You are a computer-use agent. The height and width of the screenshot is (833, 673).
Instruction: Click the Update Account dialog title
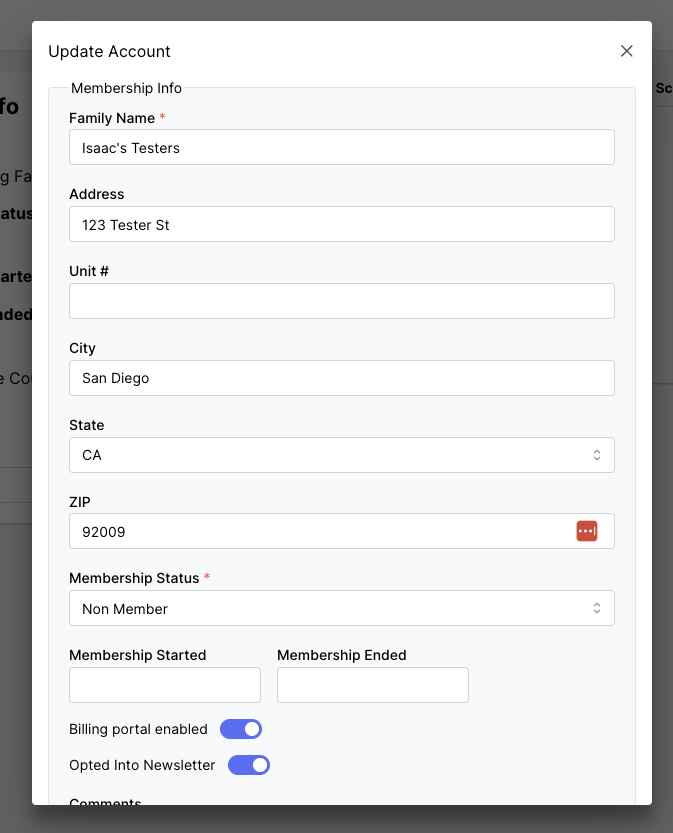coord(110,51)
